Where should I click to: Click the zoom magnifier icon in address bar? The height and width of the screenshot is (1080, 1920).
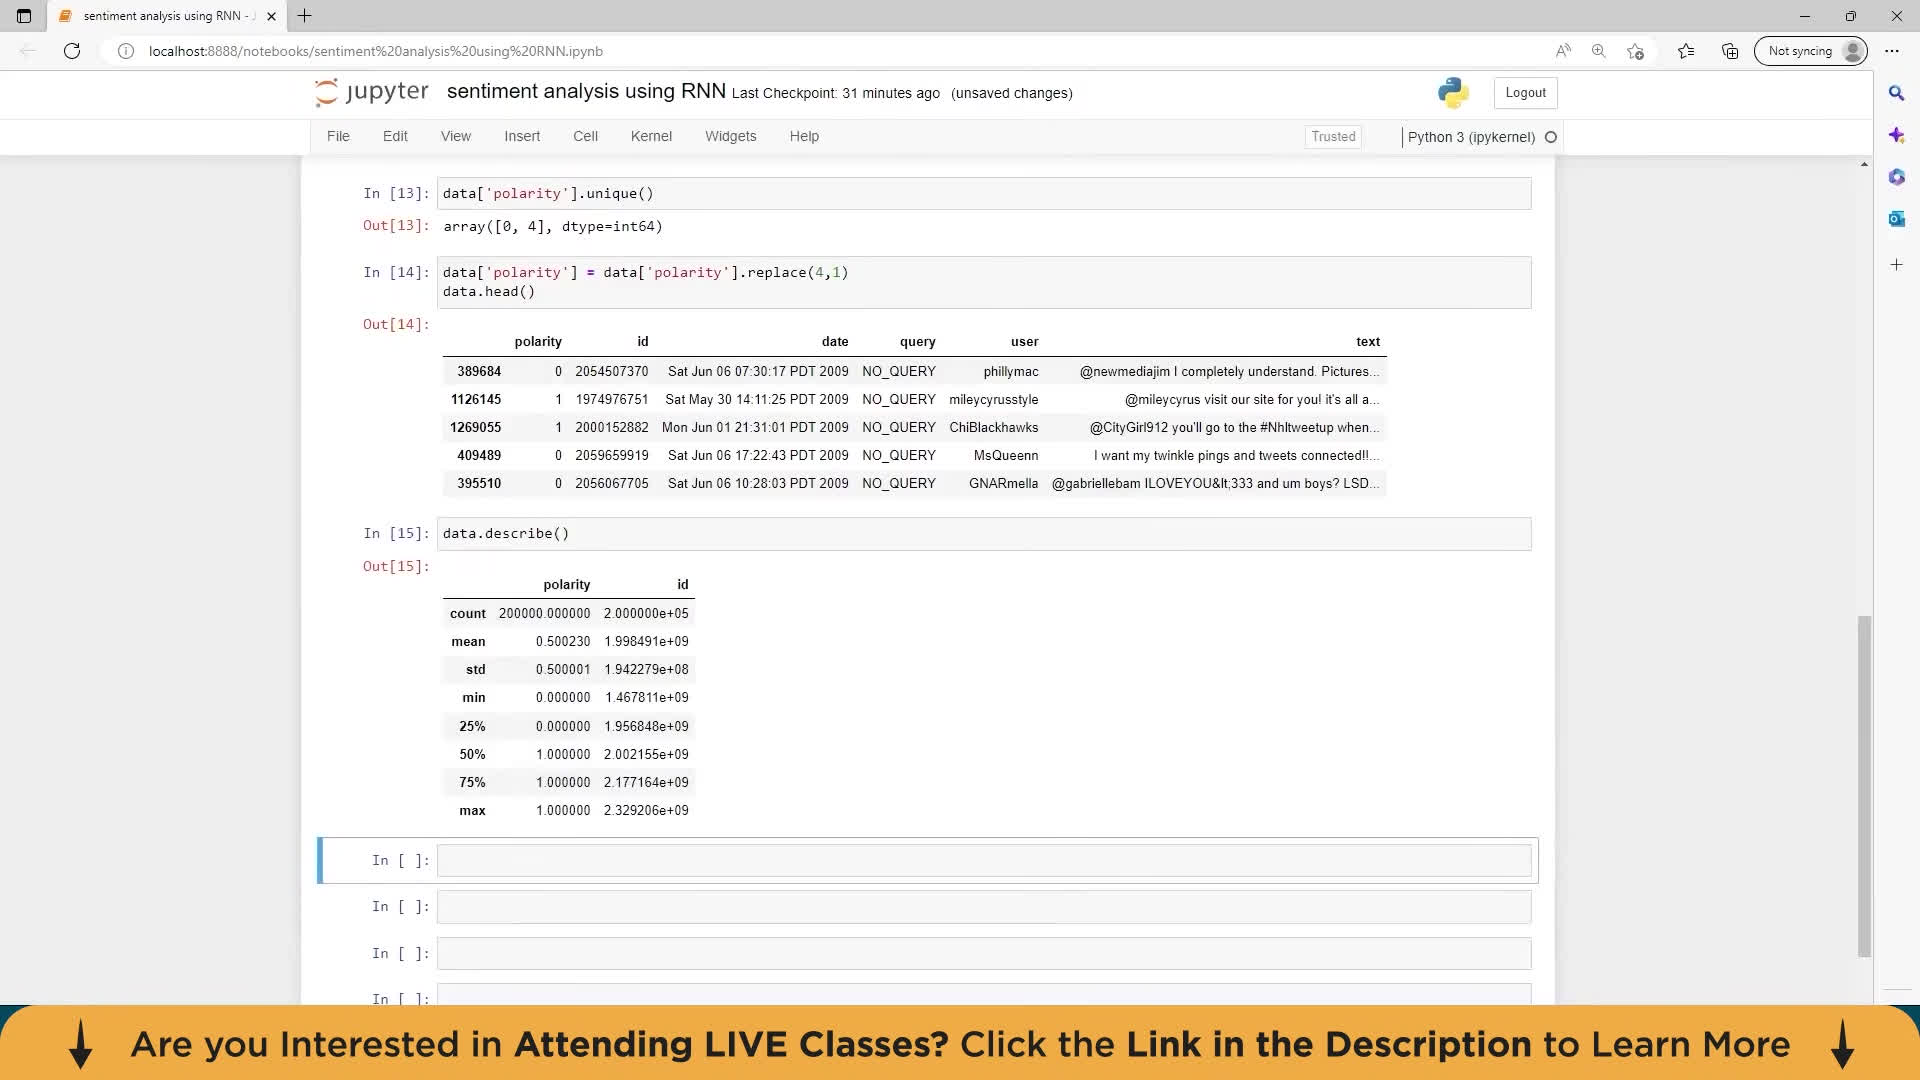[x=1599, y=51]
